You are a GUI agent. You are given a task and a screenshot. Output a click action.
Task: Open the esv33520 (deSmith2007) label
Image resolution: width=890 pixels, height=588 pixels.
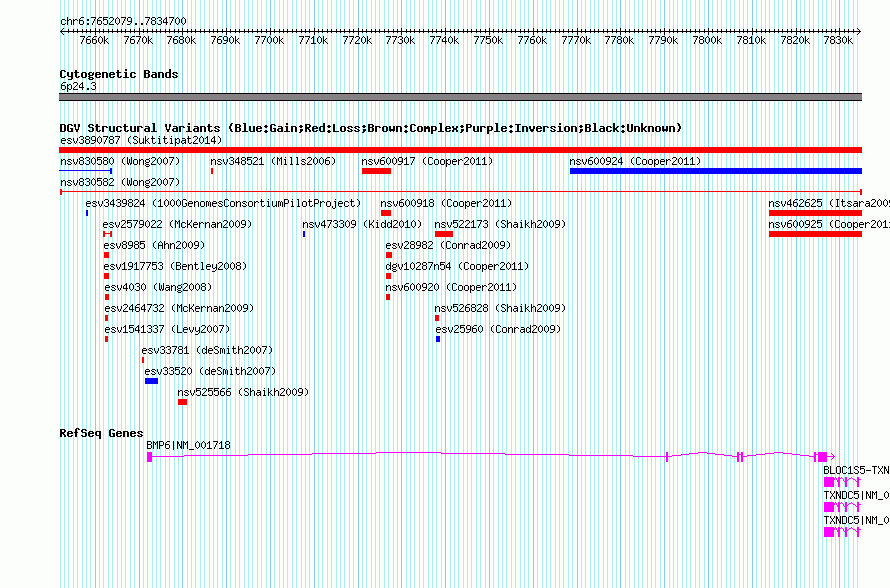click(x=210, y=371)
